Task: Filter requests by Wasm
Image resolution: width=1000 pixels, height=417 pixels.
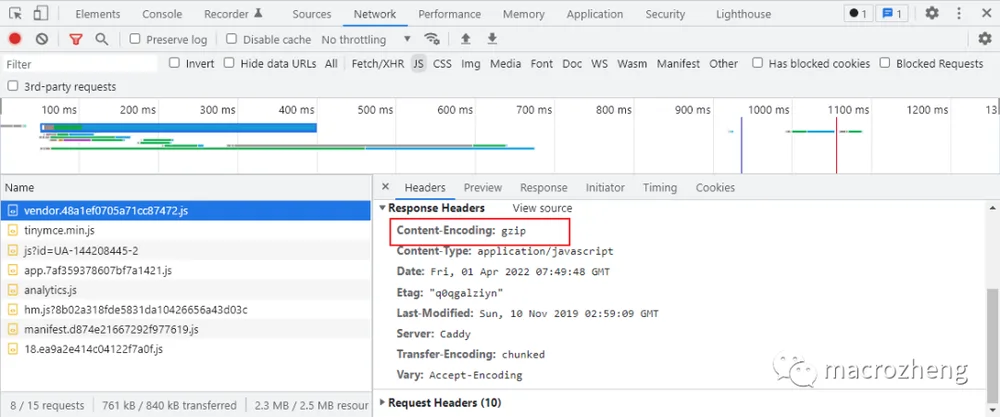Action: pyautogui.click(x=632, y=64)
